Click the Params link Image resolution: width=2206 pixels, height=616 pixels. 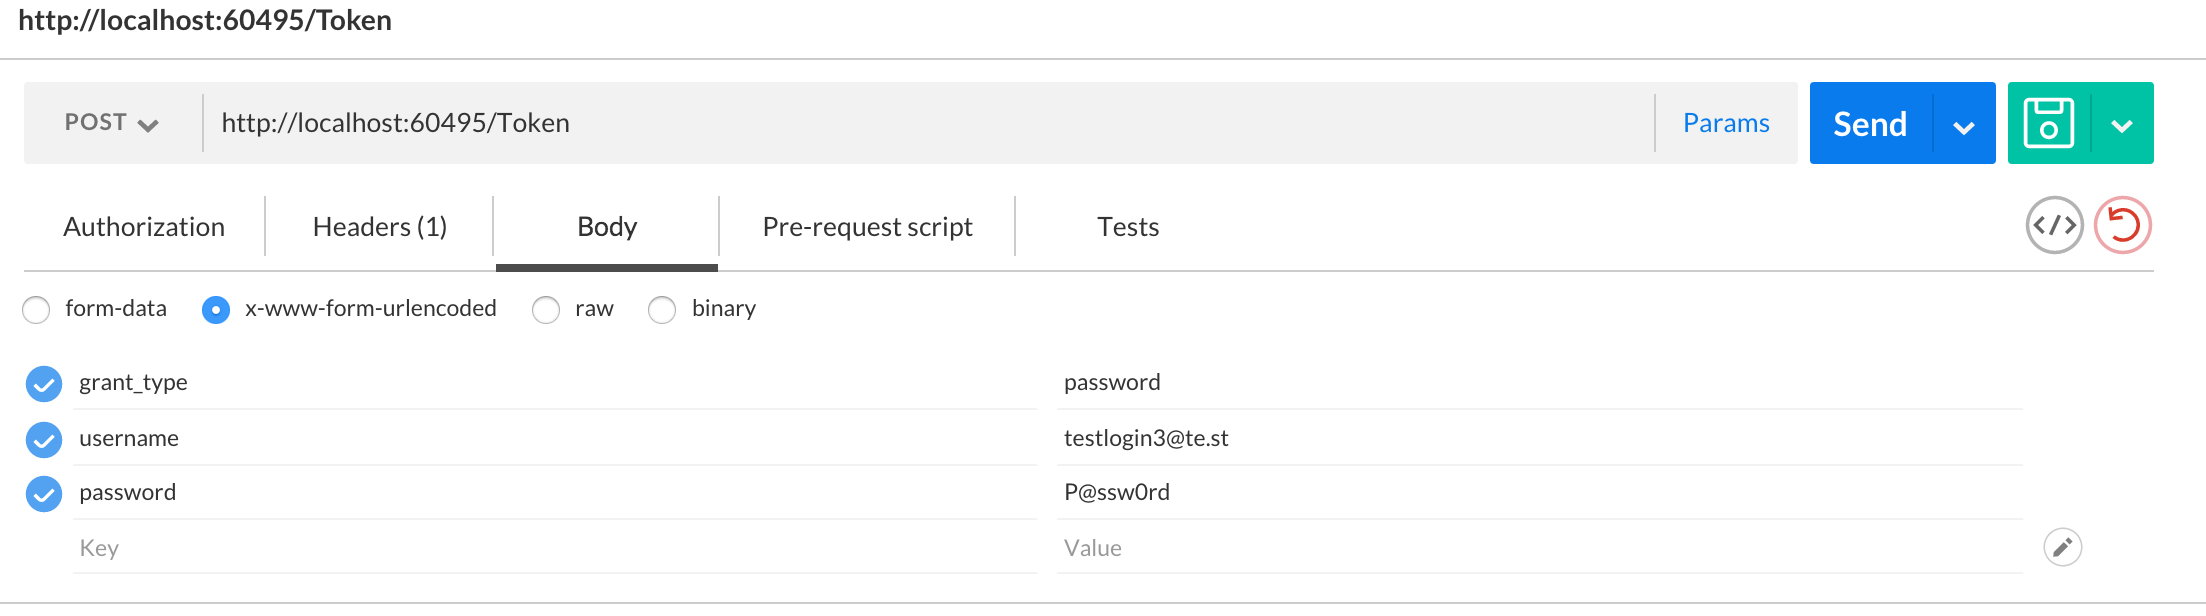coord(1726,123)
